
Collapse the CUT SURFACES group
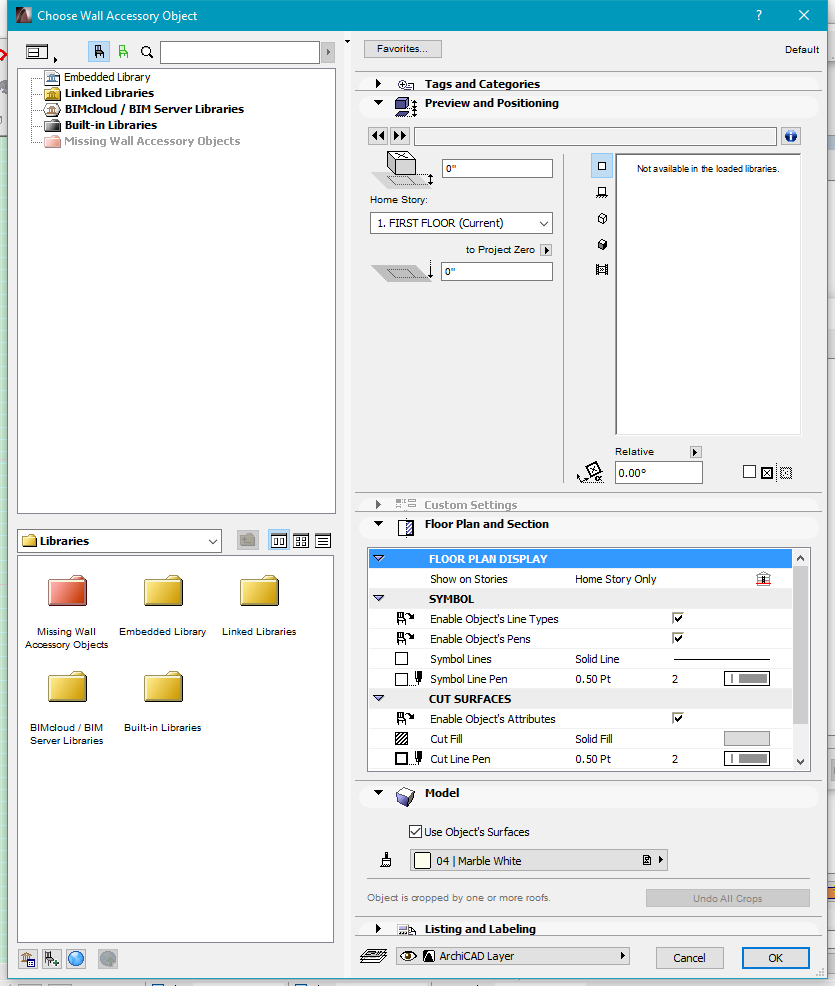coord(379,698)
